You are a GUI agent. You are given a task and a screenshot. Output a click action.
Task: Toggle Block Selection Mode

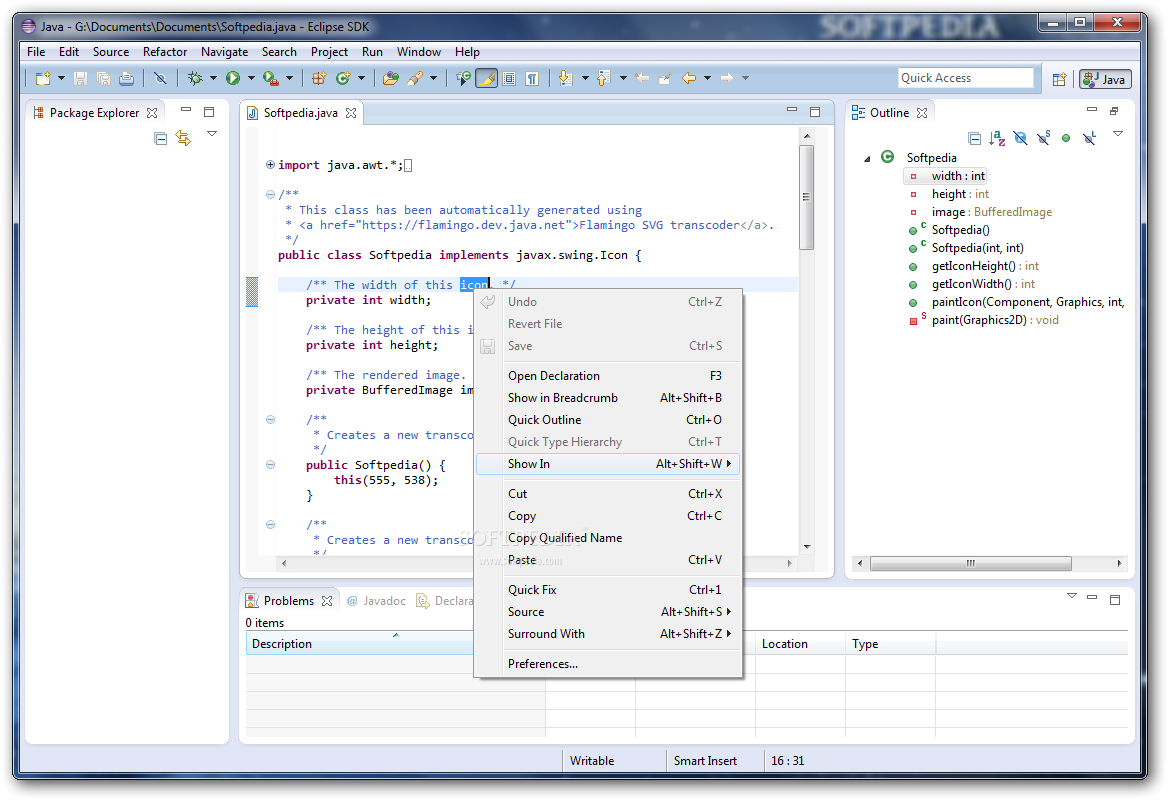pos(510,78)
